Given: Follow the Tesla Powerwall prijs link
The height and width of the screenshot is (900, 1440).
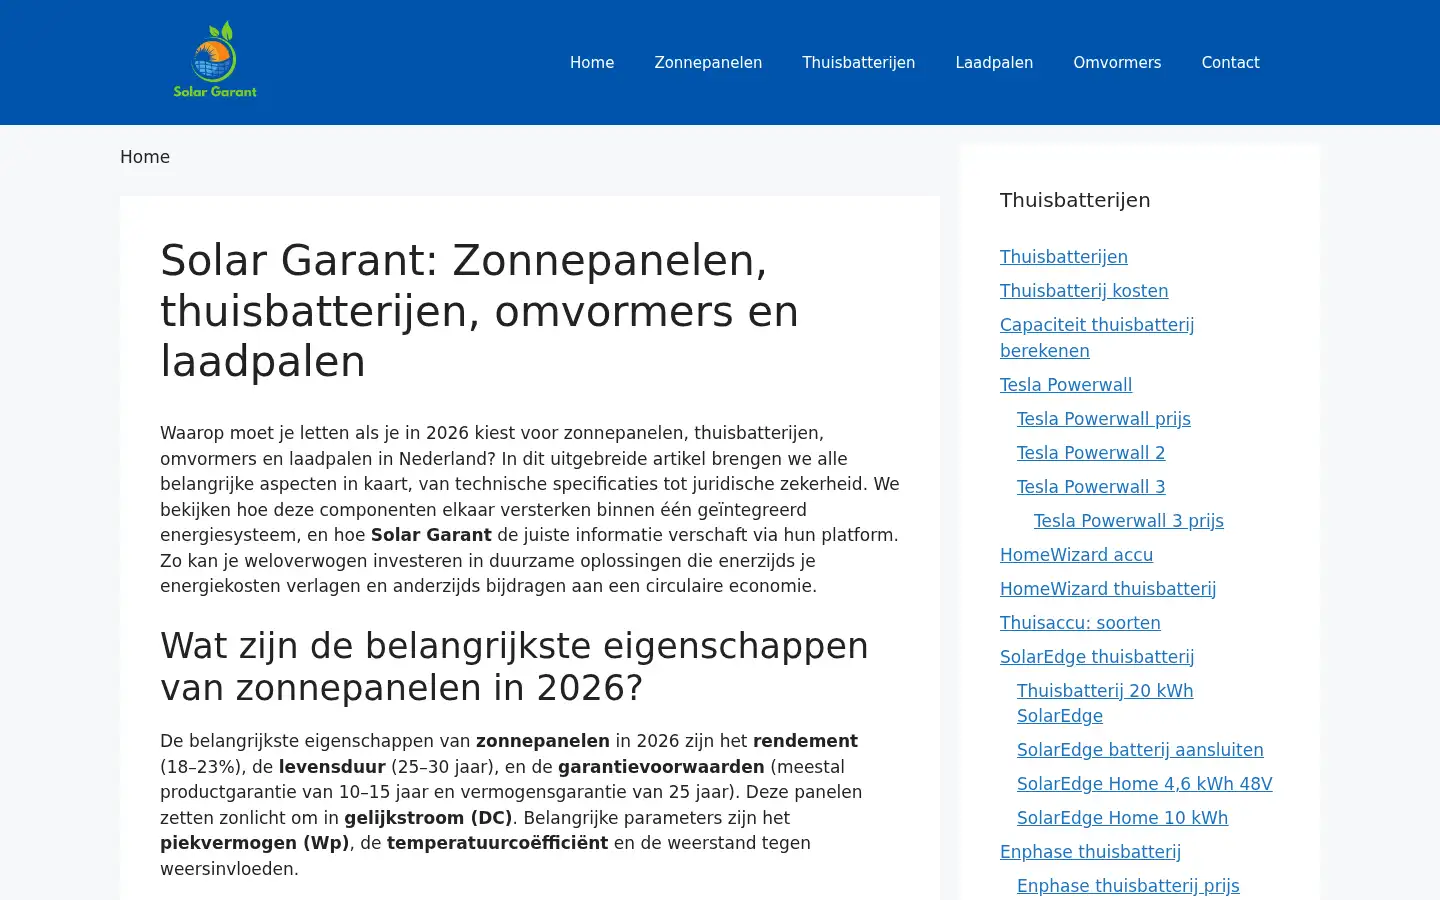Looking at the screenshot, I should (1104, 419).
